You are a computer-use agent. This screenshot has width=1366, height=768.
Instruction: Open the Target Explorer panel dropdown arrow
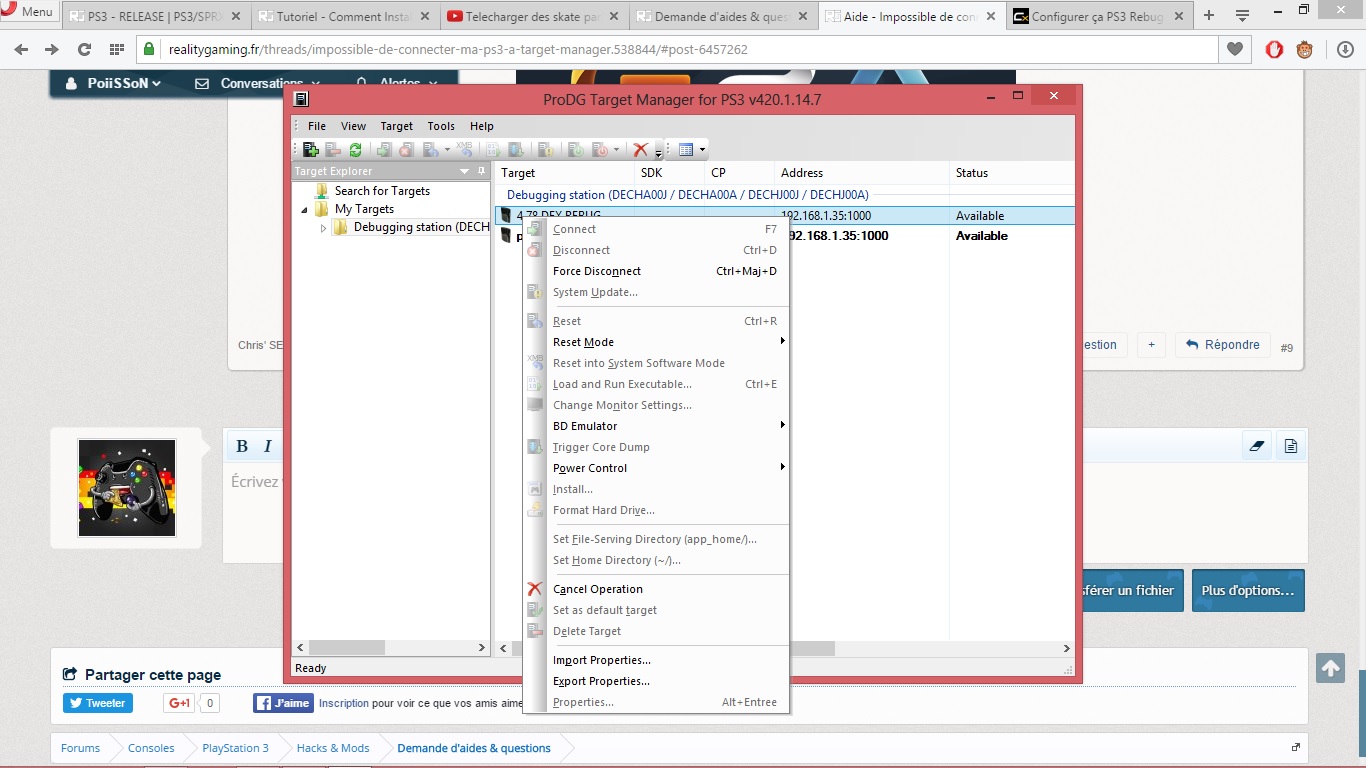[x=465, y=171]
